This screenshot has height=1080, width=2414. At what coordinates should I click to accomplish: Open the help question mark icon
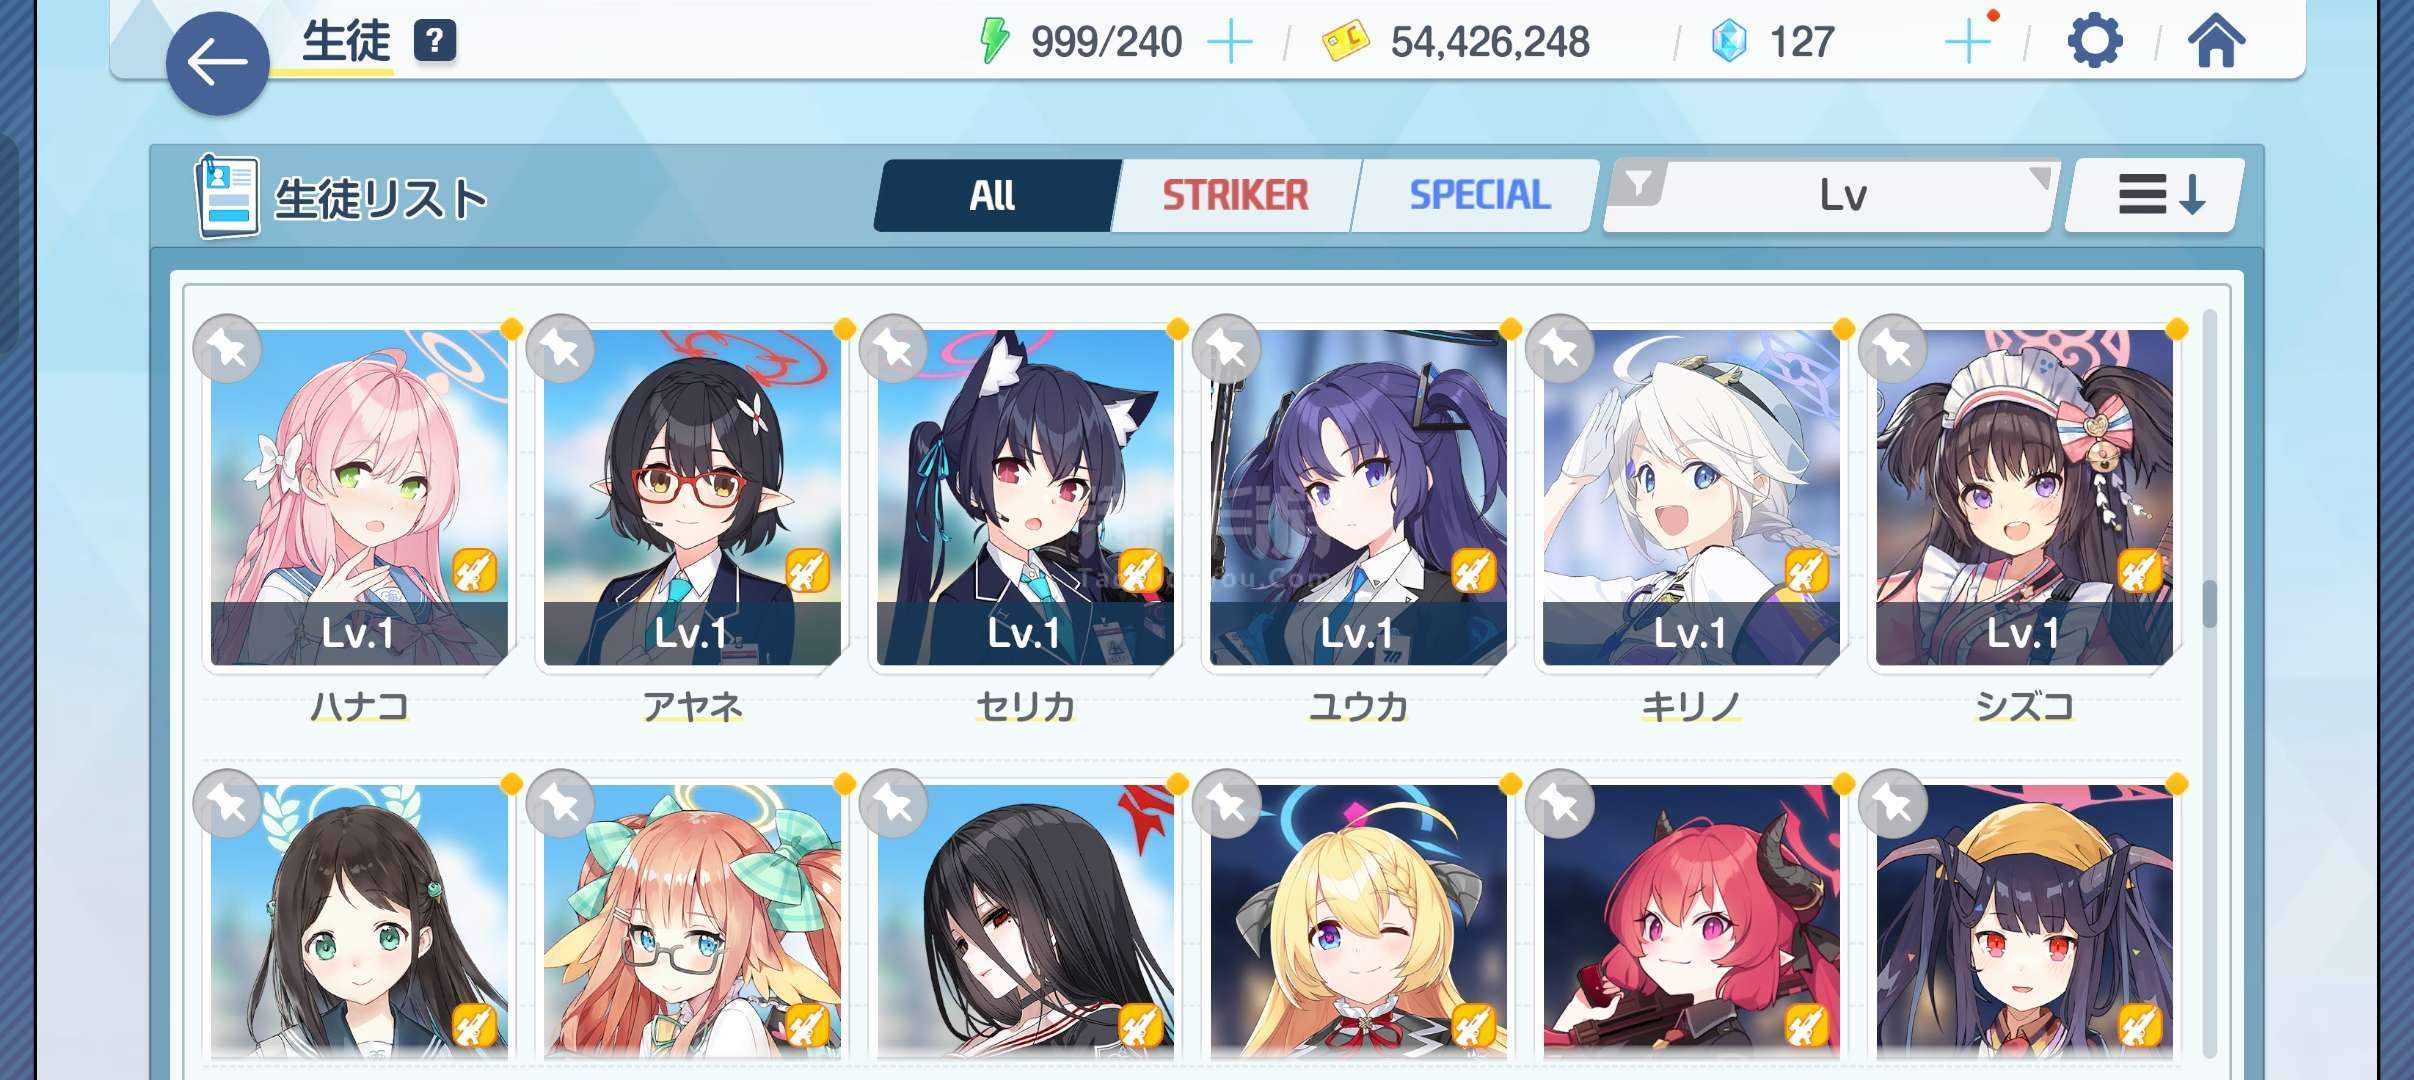434,41
